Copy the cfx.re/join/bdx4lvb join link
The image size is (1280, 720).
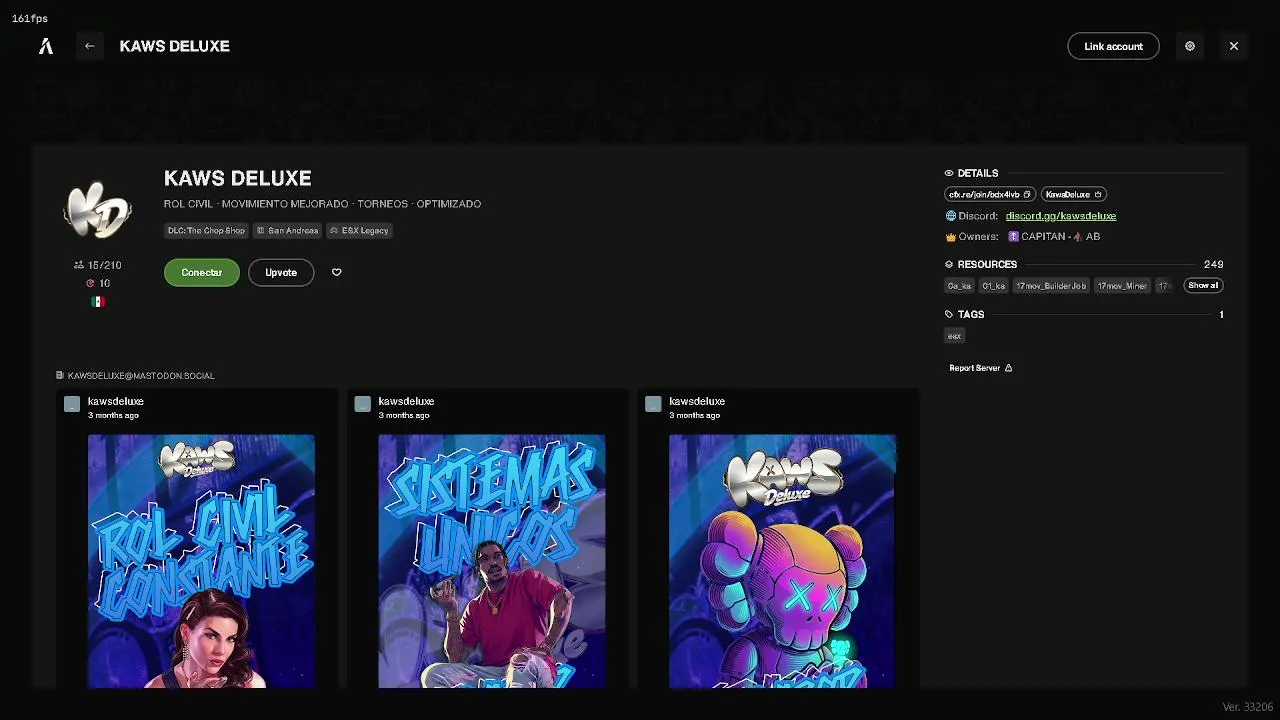tap(990, 195)
